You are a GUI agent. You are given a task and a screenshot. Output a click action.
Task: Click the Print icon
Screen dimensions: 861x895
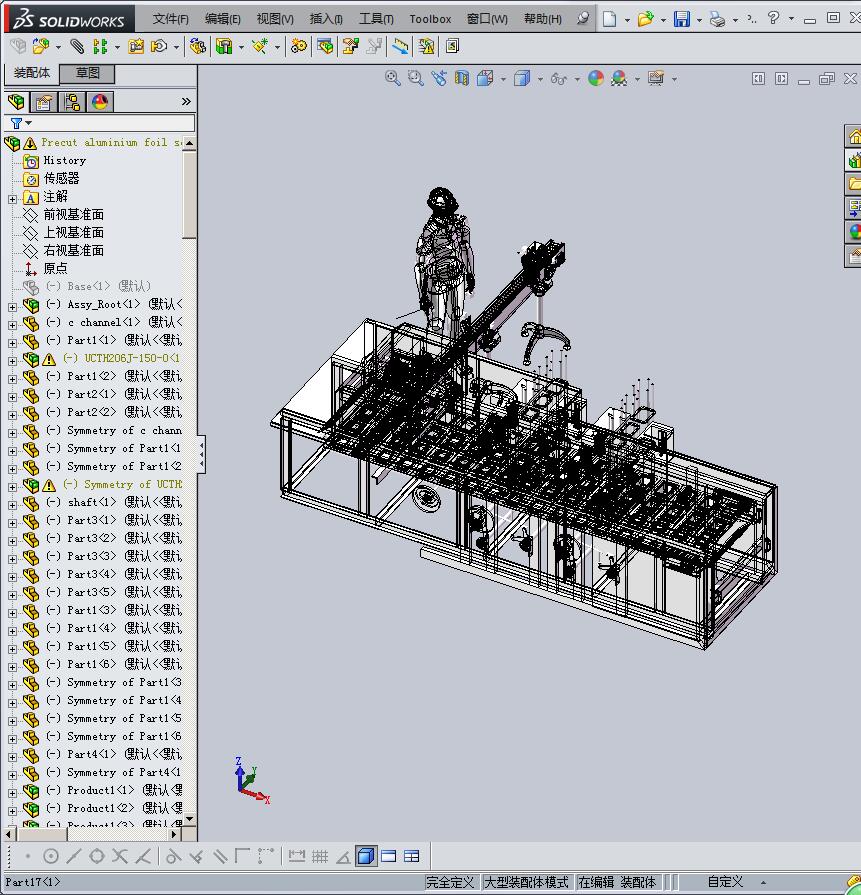click(x=717, y=19)
